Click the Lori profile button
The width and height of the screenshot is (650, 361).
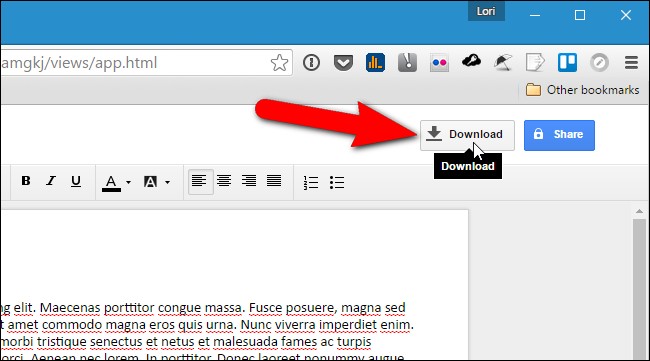486,11
